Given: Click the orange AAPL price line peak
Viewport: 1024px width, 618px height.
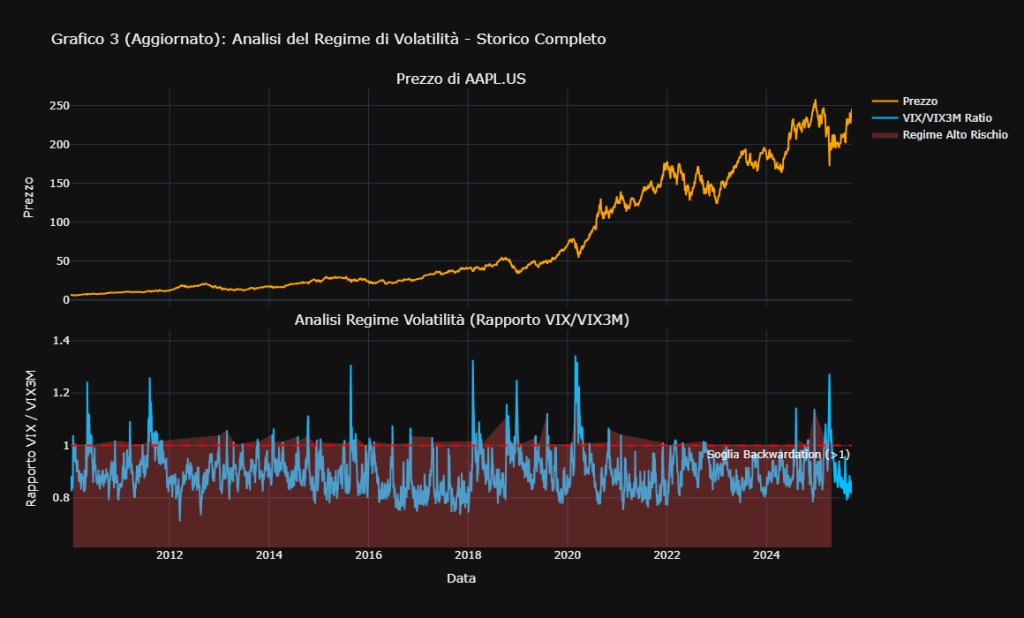Looking at the screenshot, I should 815,100.
